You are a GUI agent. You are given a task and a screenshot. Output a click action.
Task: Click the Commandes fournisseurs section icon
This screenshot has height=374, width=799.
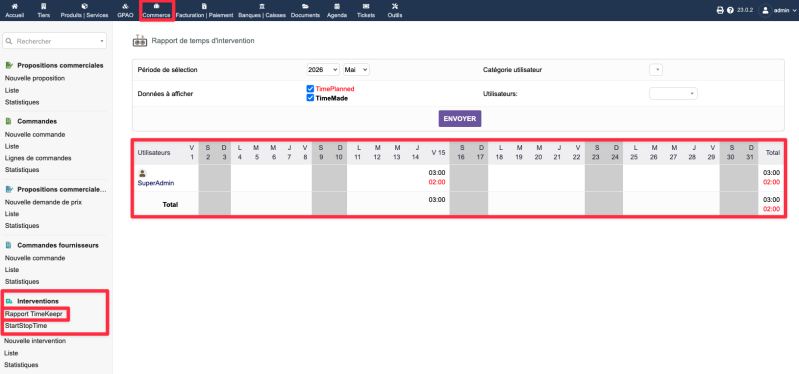pyautogui.click(x=9, y=245)
